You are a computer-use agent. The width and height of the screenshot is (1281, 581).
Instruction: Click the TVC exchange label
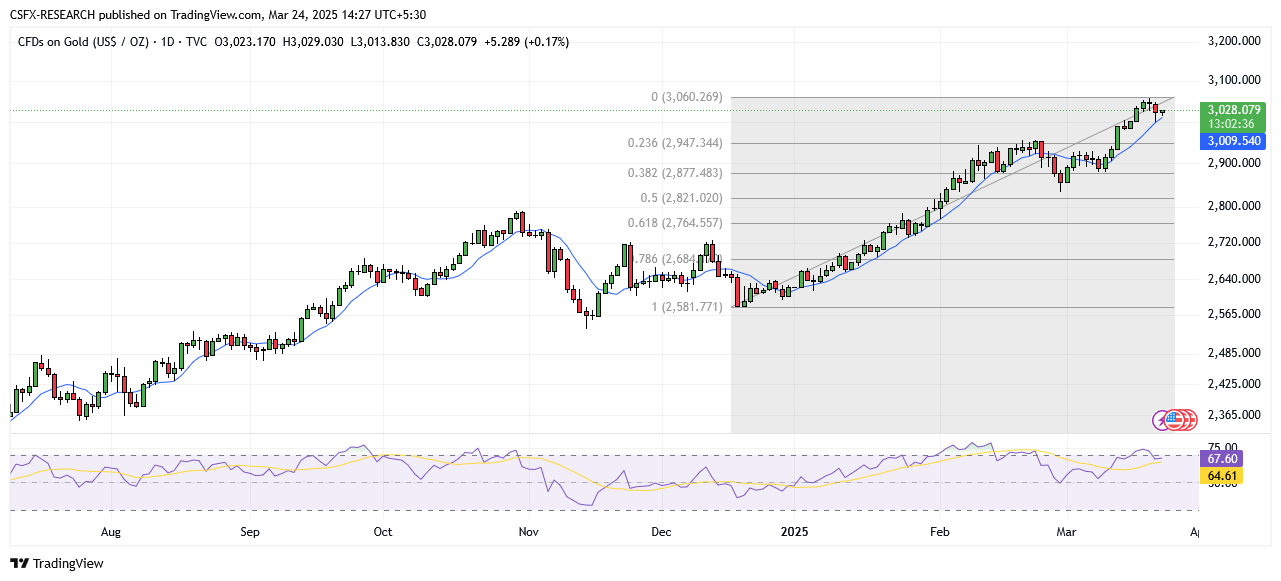click(x=197, y=41)
